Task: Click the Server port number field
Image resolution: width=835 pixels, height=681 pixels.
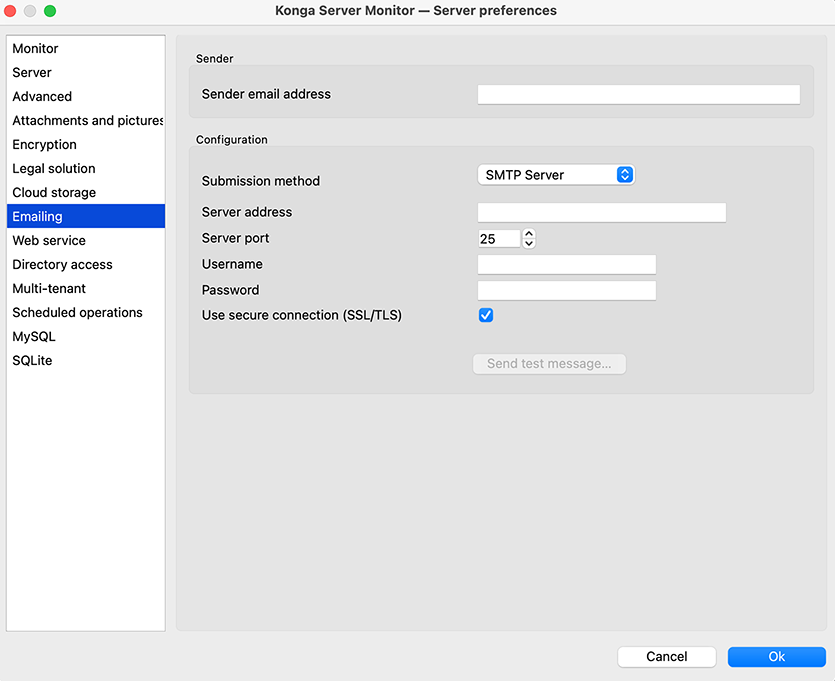Action: [x=498, y=239]
